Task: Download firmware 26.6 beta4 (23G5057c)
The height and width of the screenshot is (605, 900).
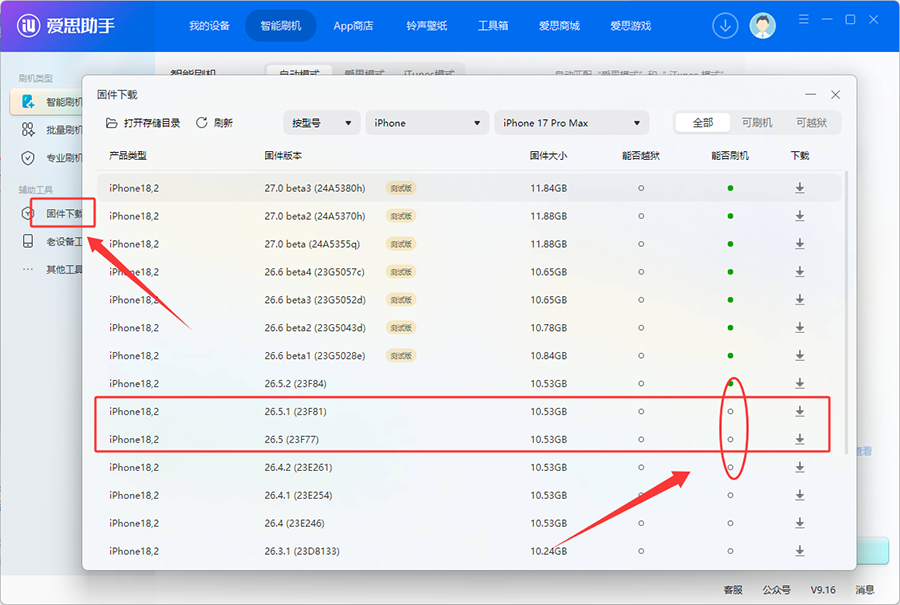Action: click(800, 272)
